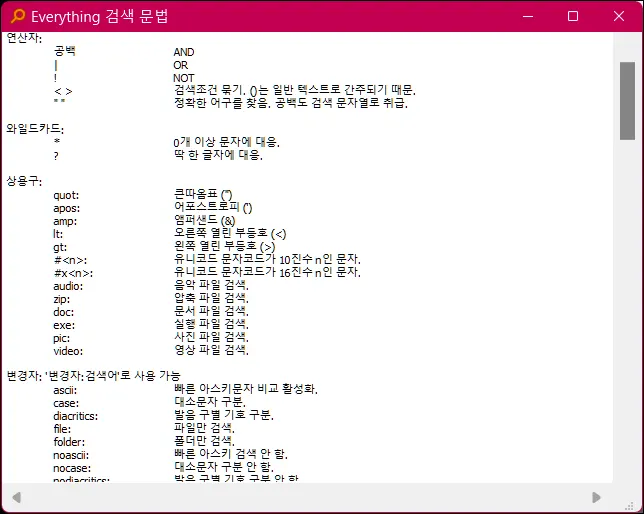Maximize the search syntax window
This screenshot has width=644, height=514.
point(573,16)
